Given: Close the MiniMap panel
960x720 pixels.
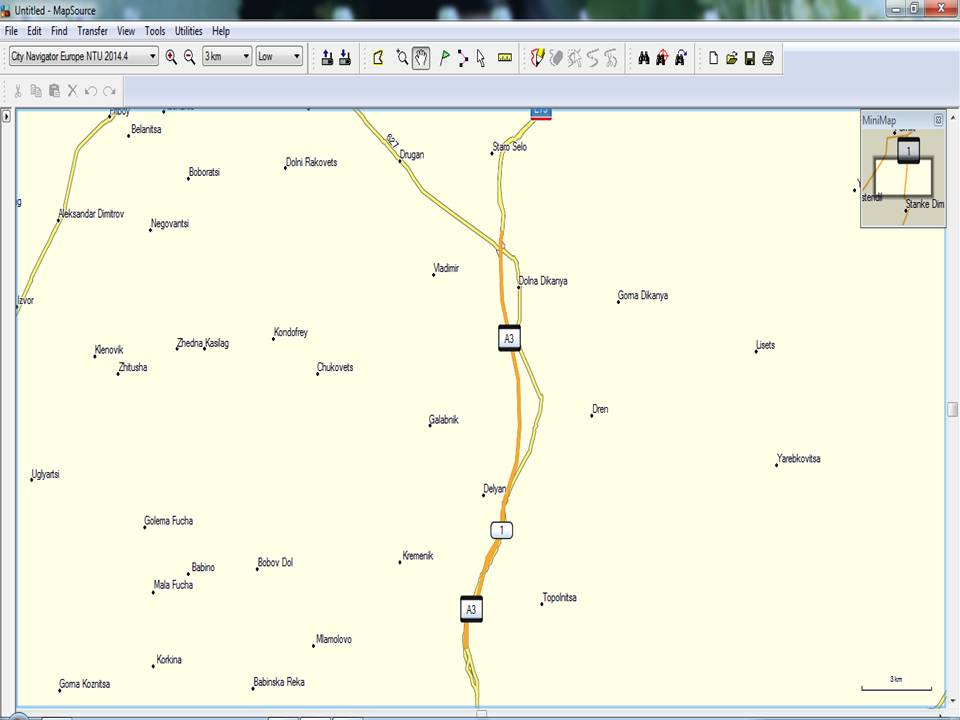Looking at the screenshot, I should [x=938, y=120].
